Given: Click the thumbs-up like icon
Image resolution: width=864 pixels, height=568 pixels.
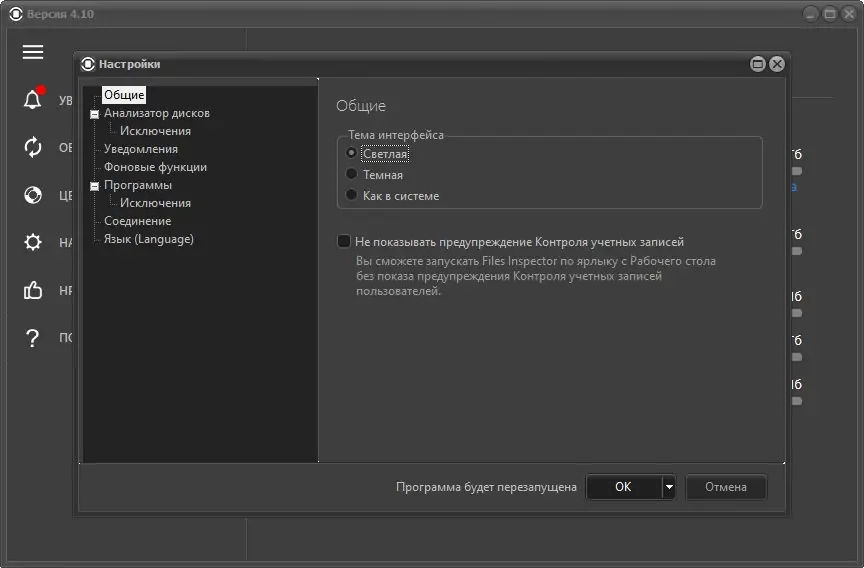Looking at the screenshot, I should coord(33,290).
